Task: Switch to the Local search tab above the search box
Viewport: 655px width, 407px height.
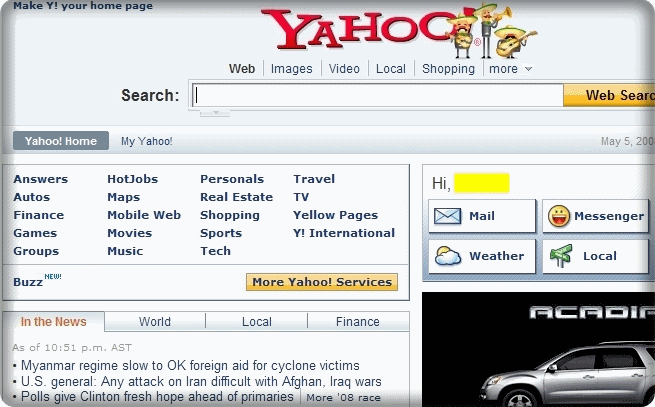Action: (x=391, y=69)
